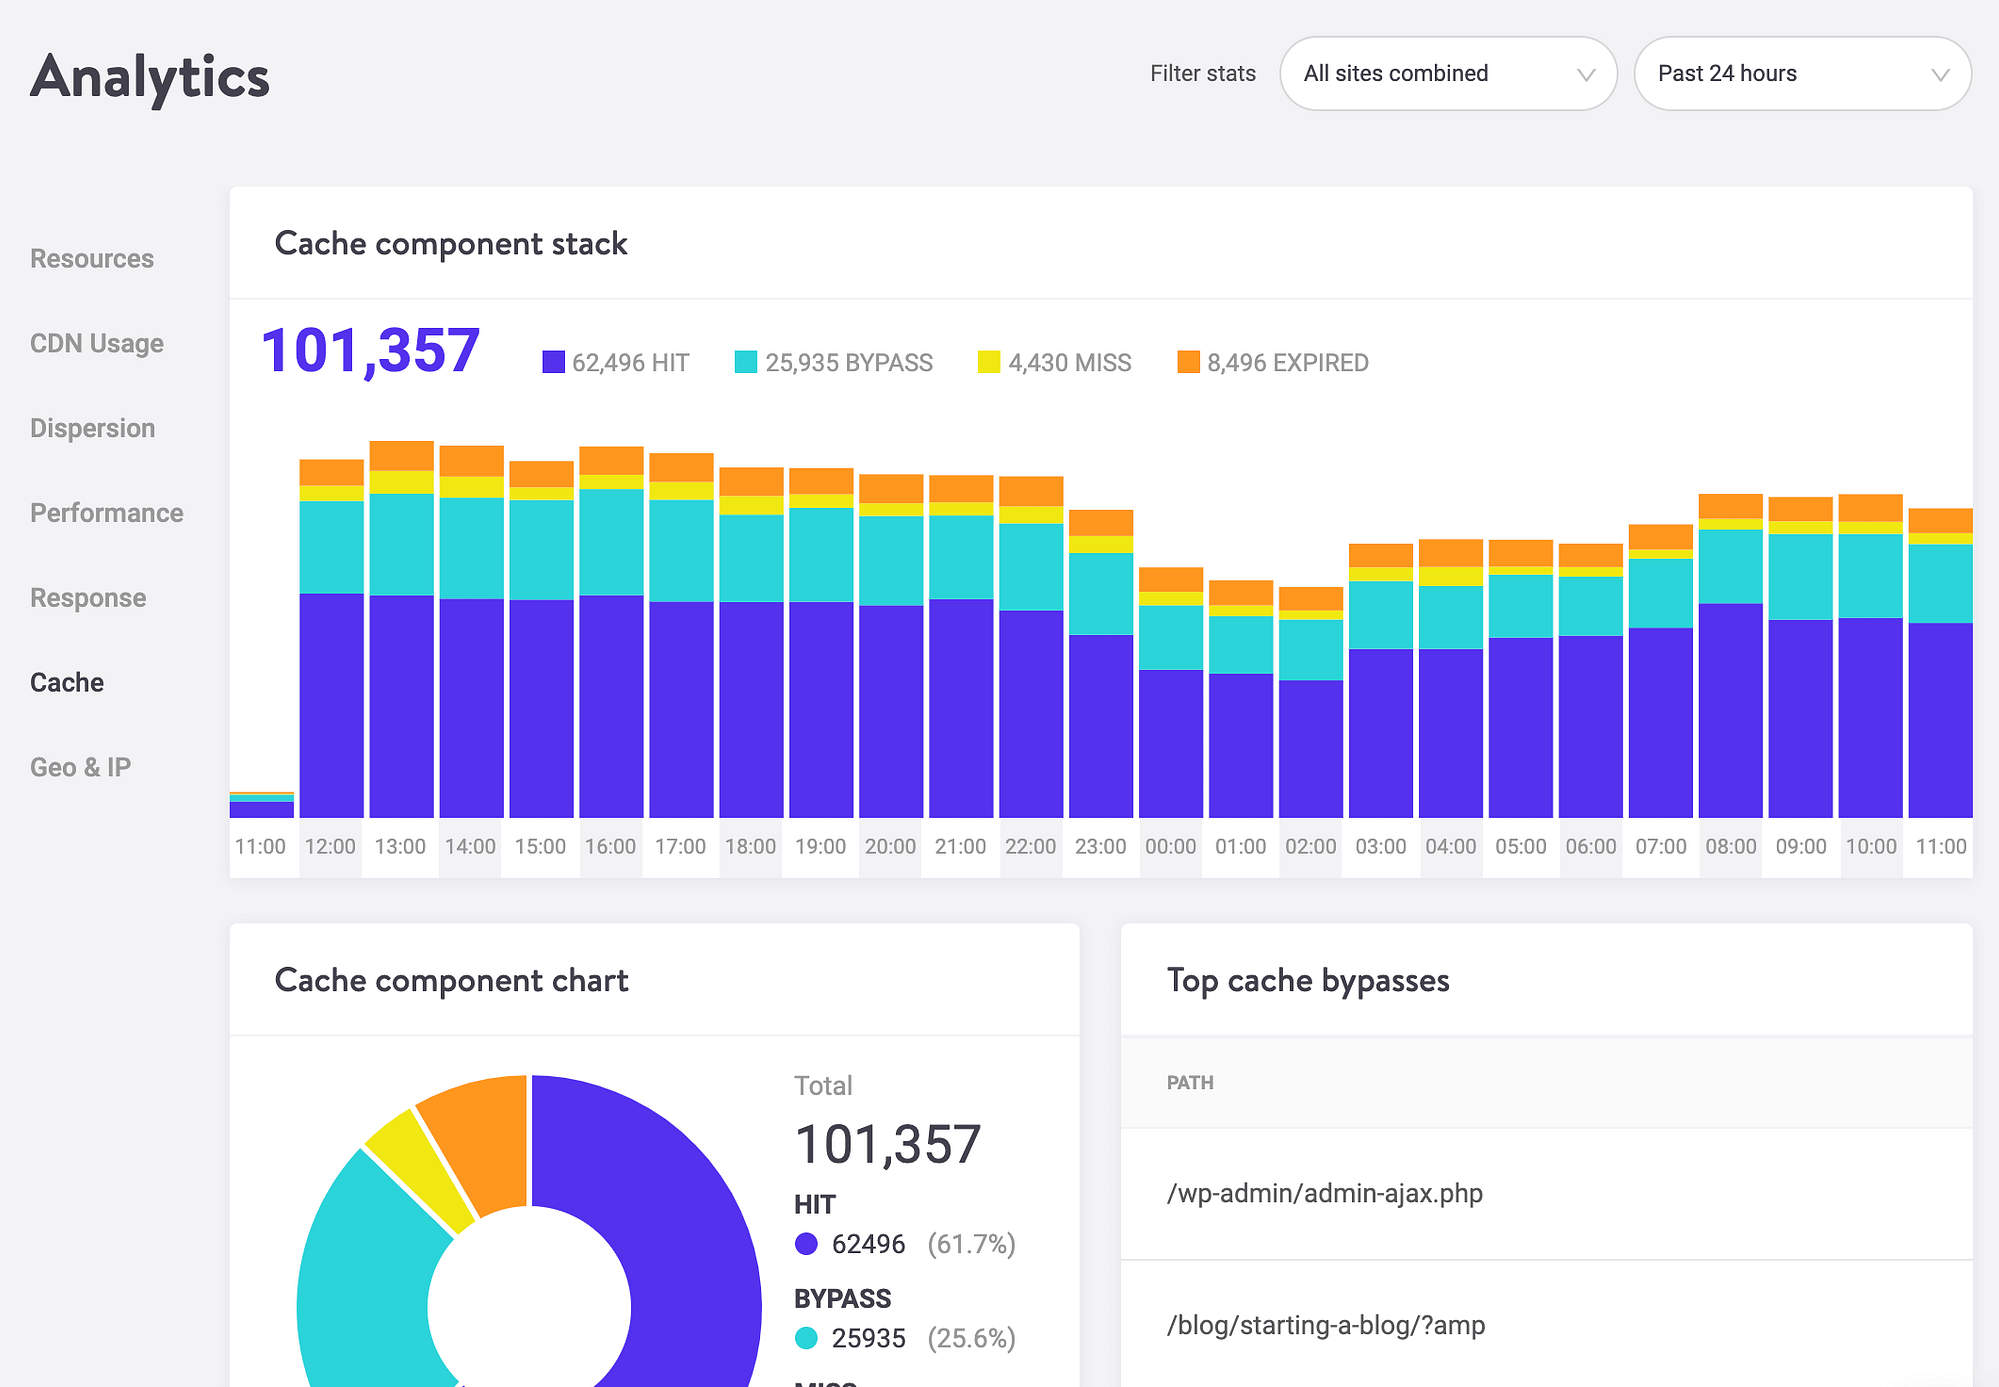The width and height of the screenshot is (1999, 1387).
Task: Click the 05:00 axis label
Action: coord(1521,847)
